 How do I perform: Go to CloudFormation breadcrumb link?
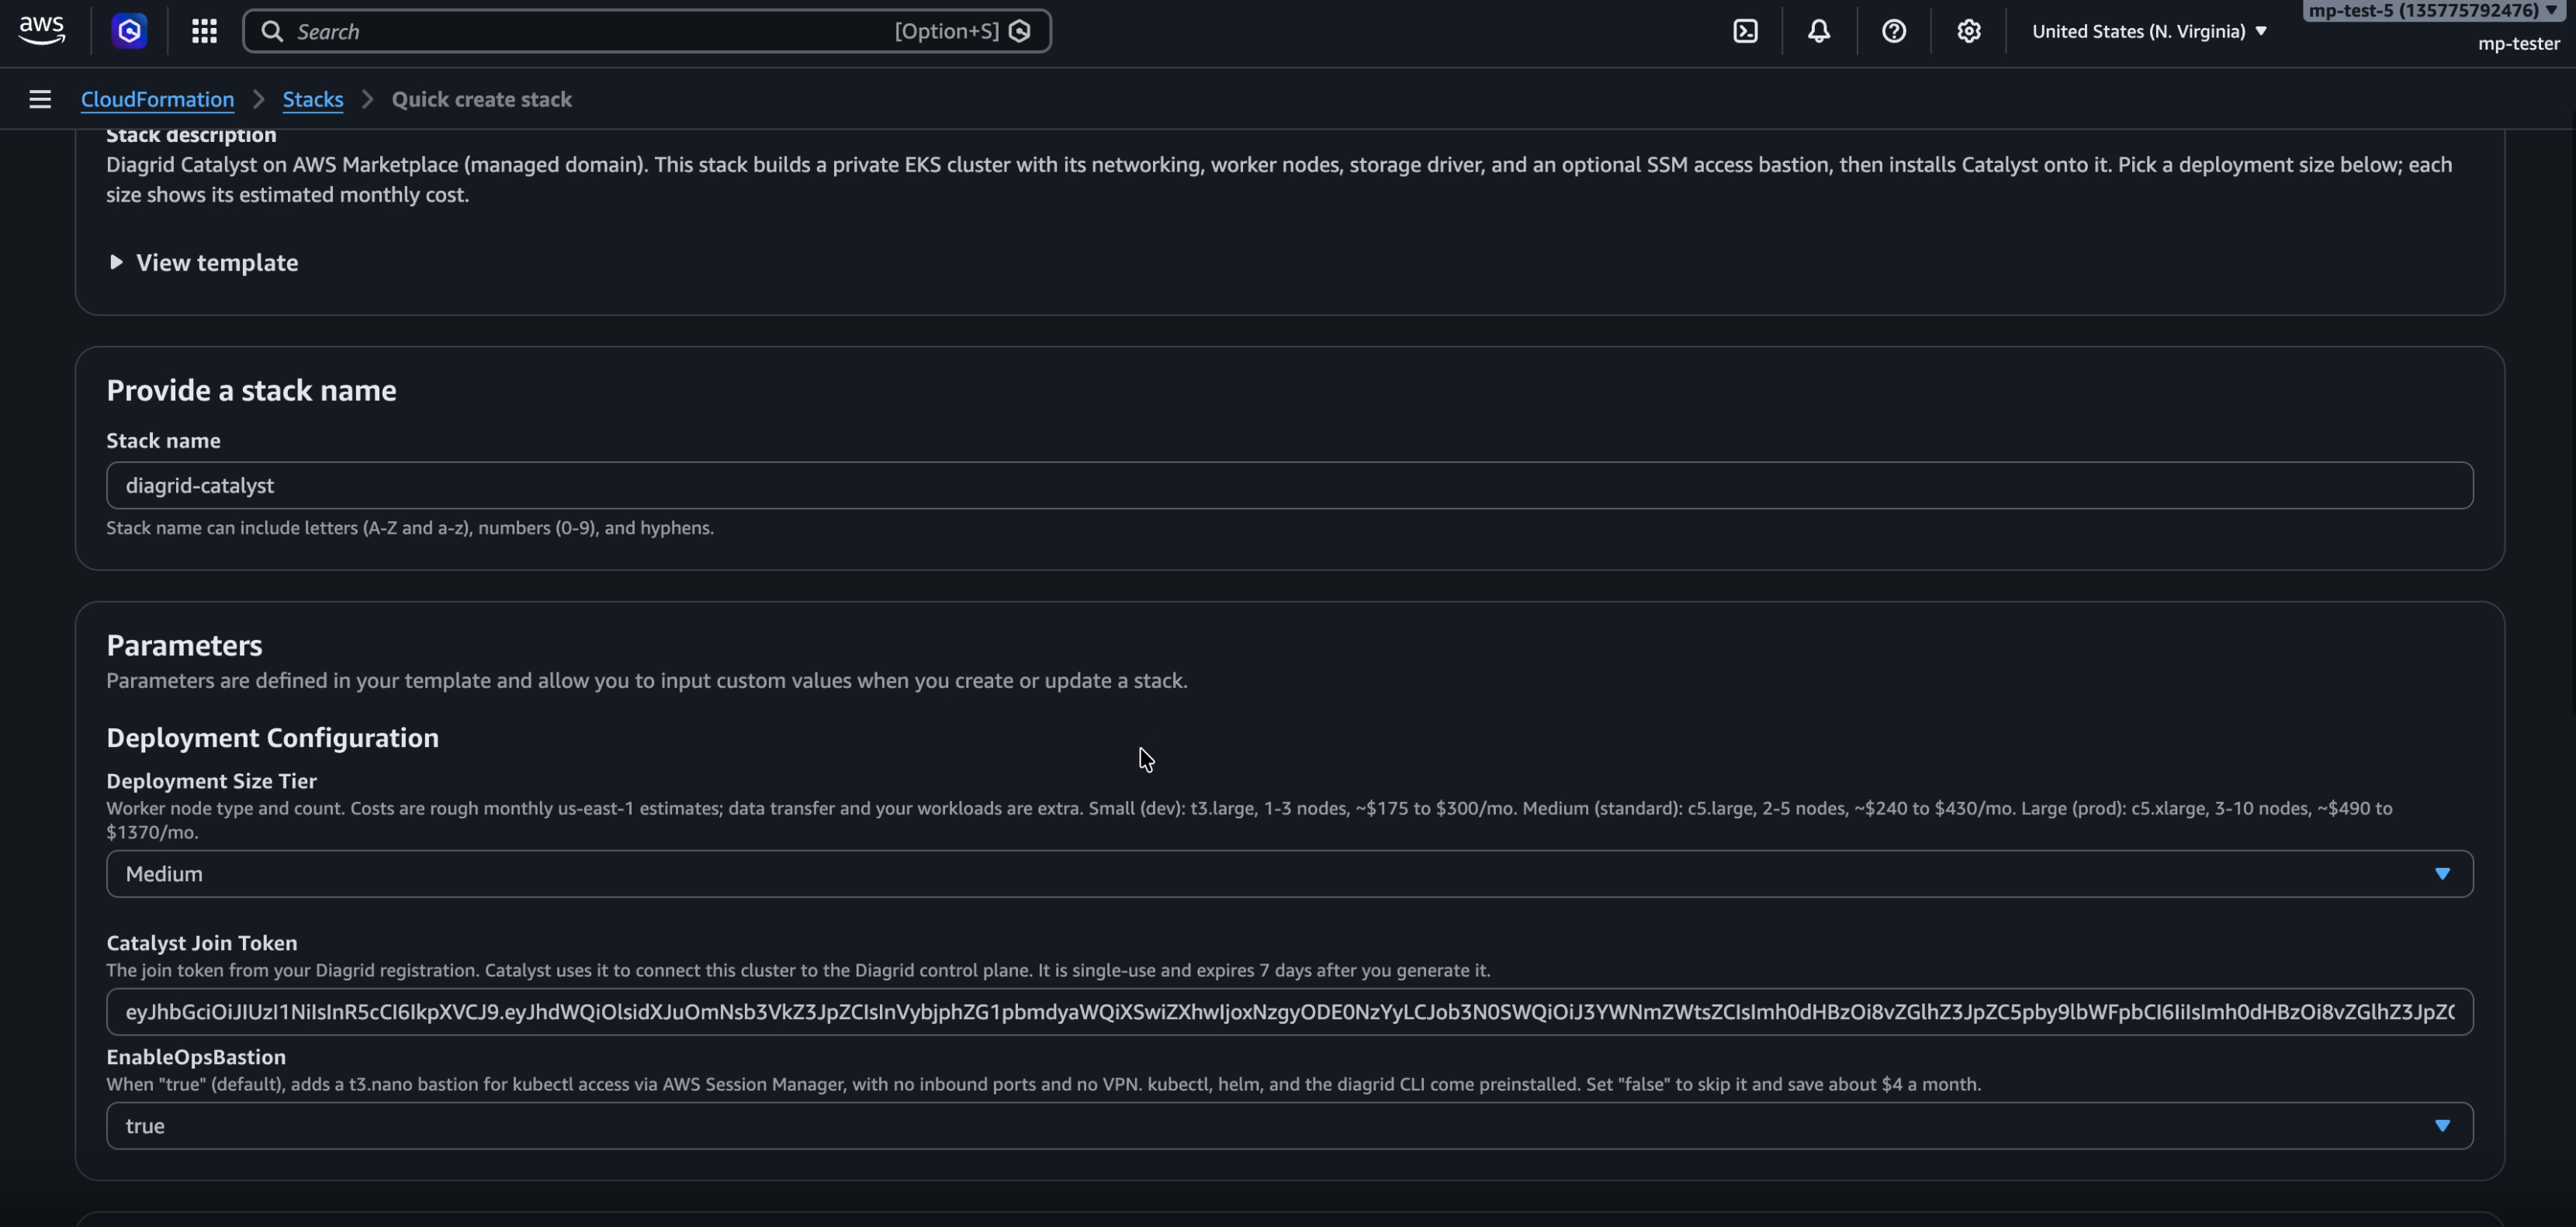157,99
